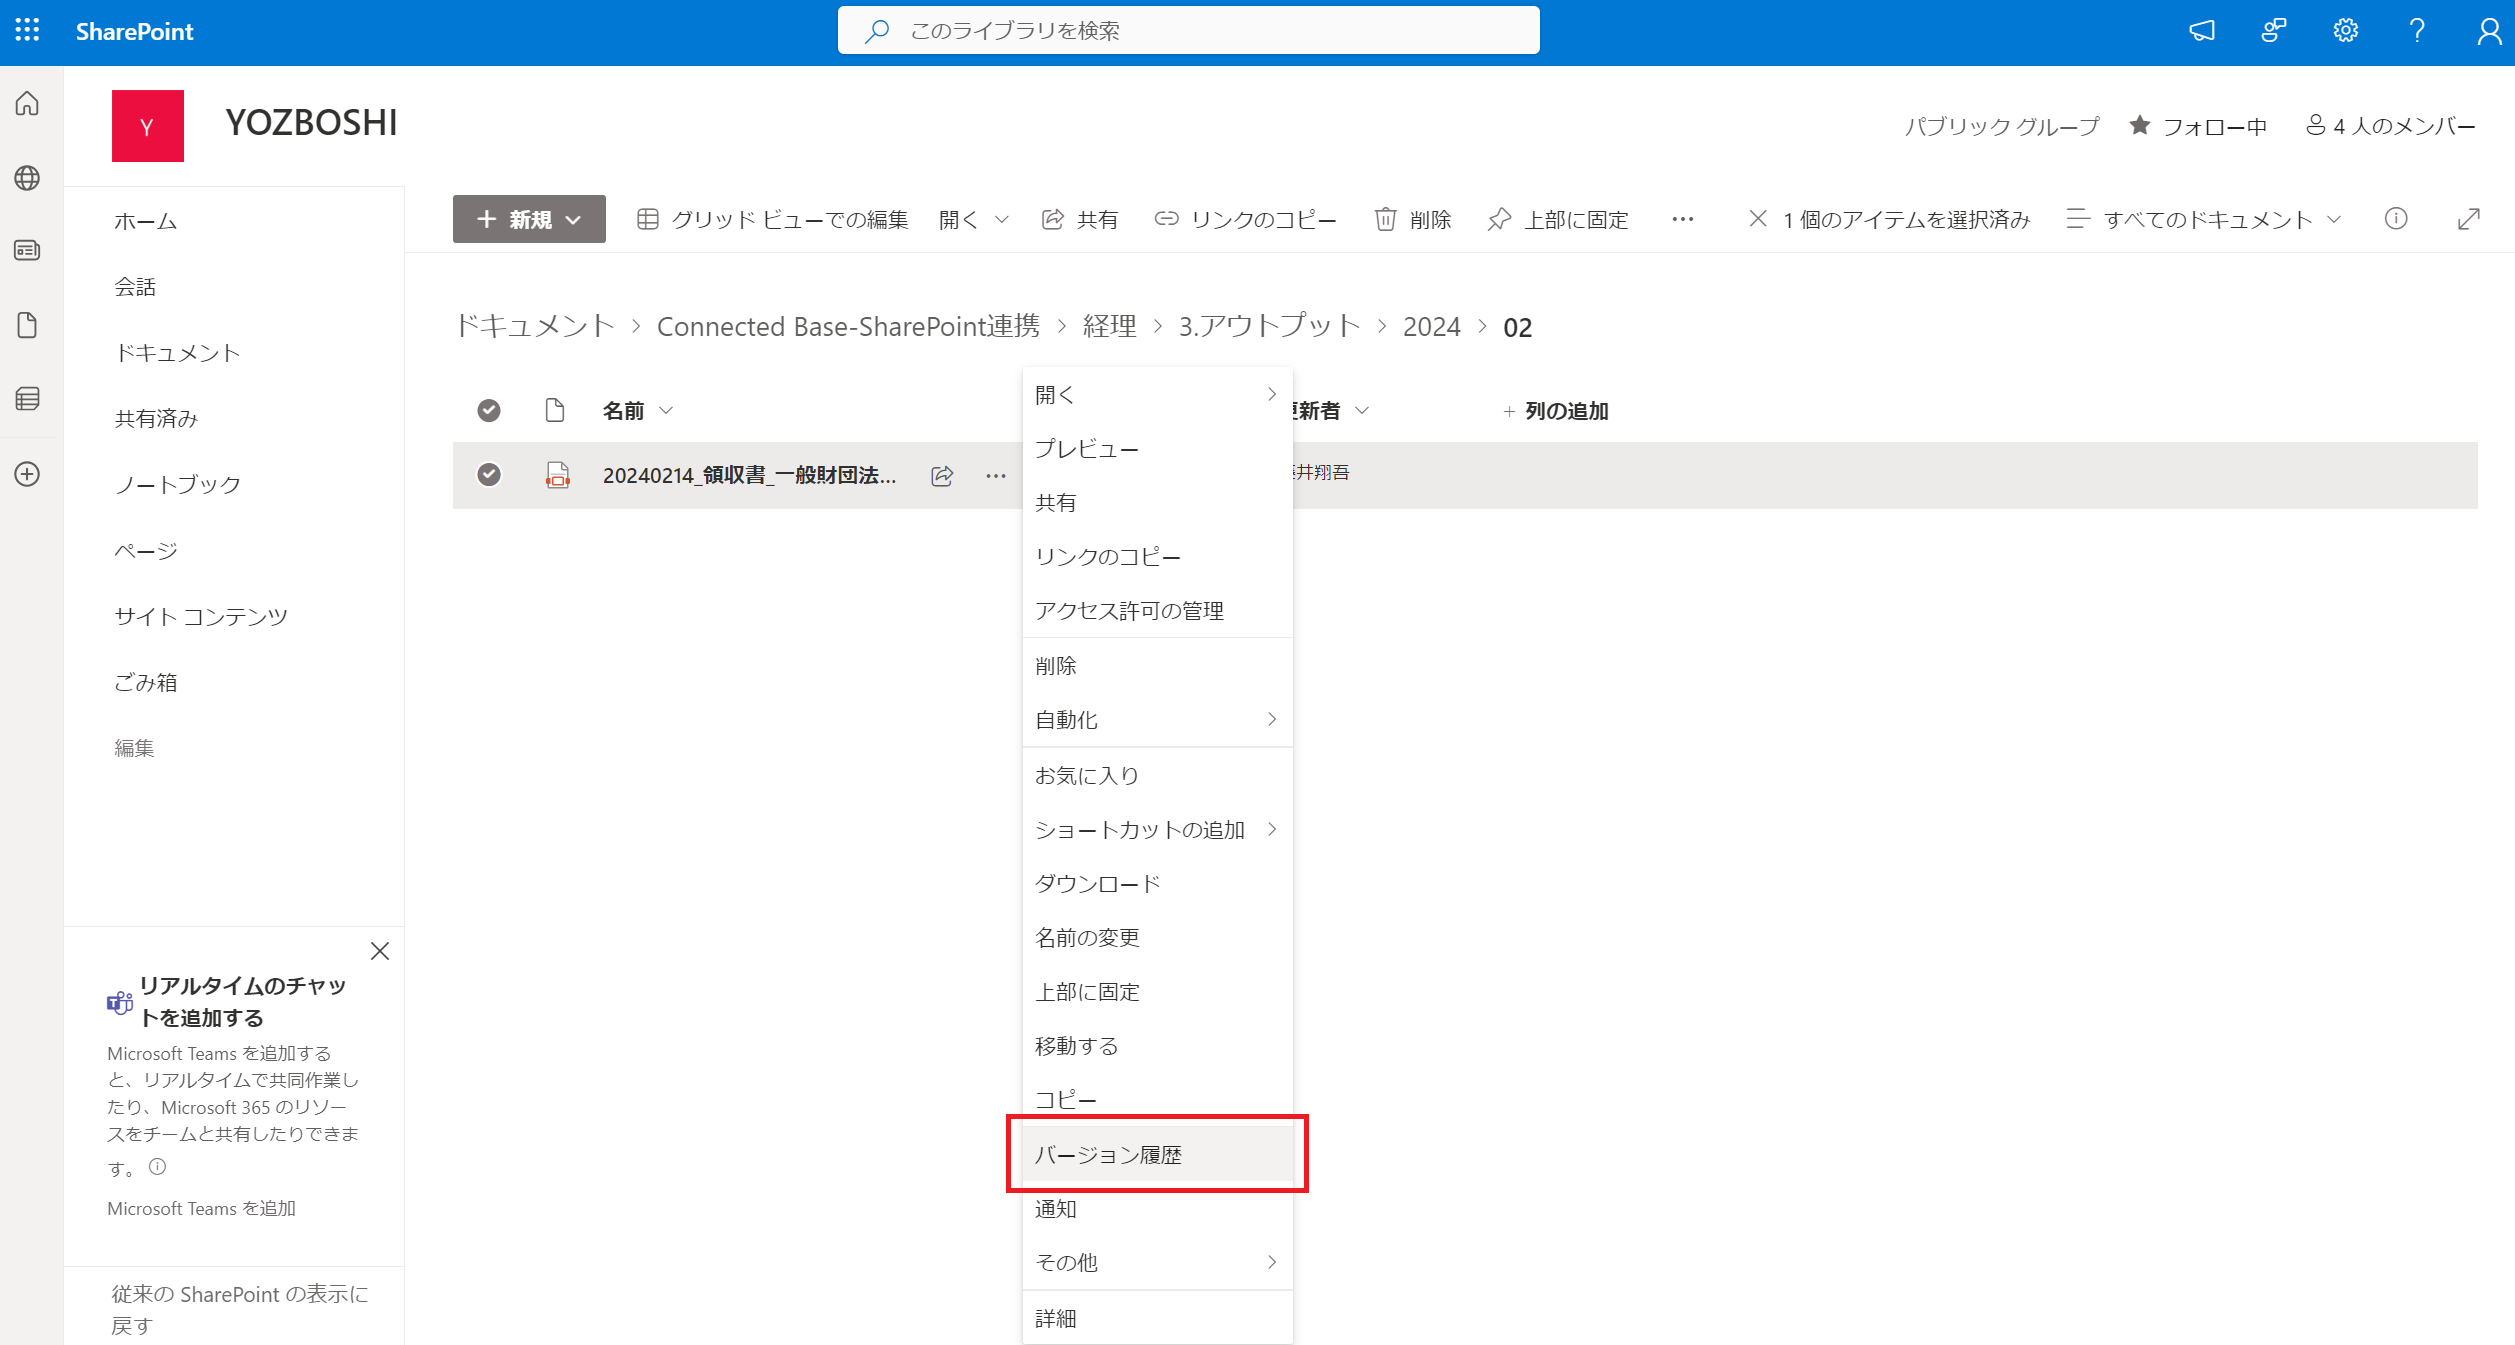The width and height of the screenshot is (2515, 1345).
Task: Open ごみ箱 in the site navigation
Action: point(146,683)
